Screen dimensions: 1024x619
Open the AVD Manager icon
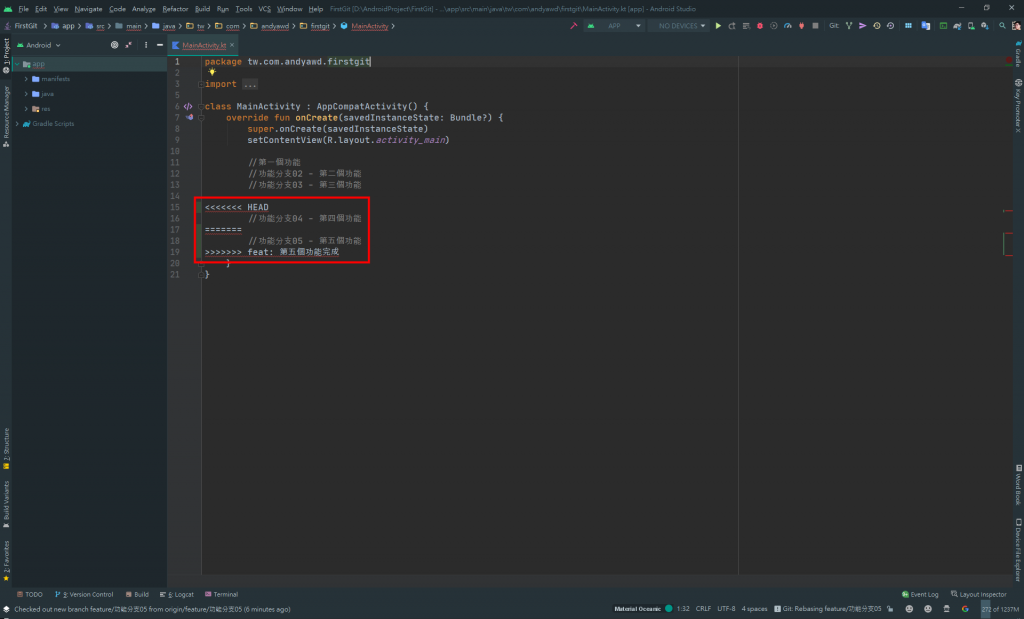pos(970,26)
